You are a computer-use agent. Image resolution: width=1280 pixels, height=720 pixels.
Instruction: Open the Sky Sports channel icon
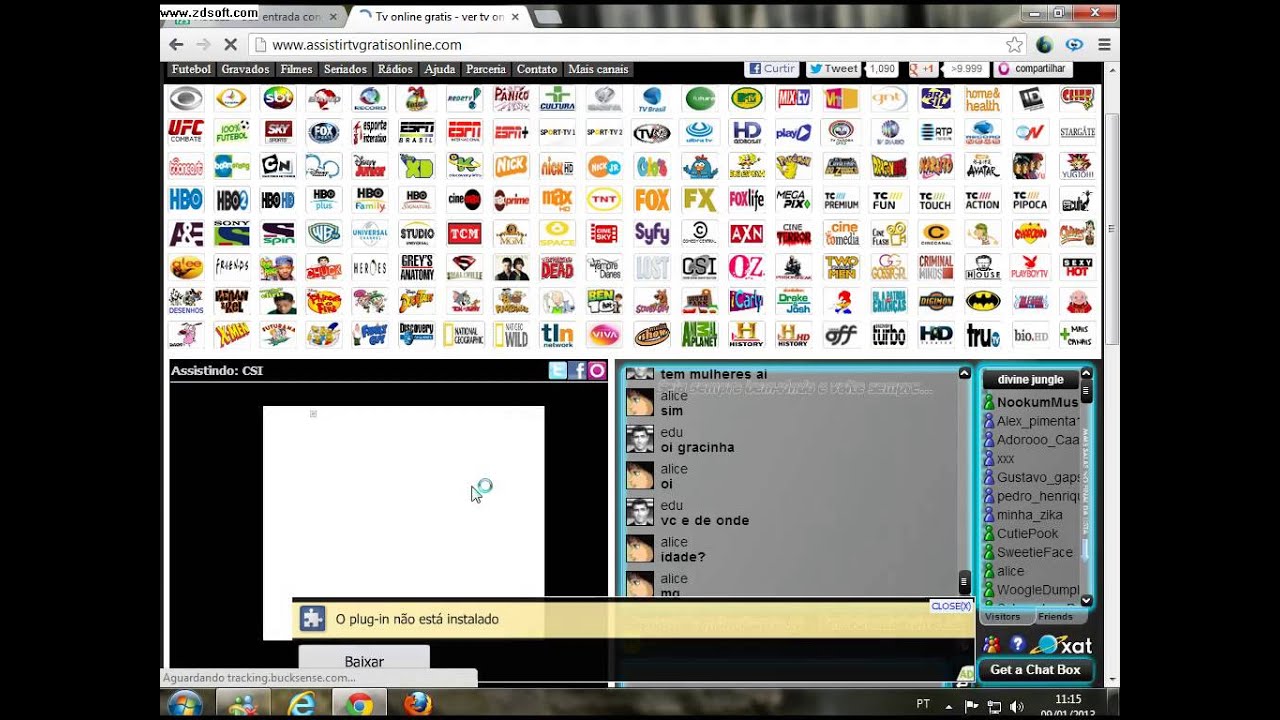(x=279, y=132)
